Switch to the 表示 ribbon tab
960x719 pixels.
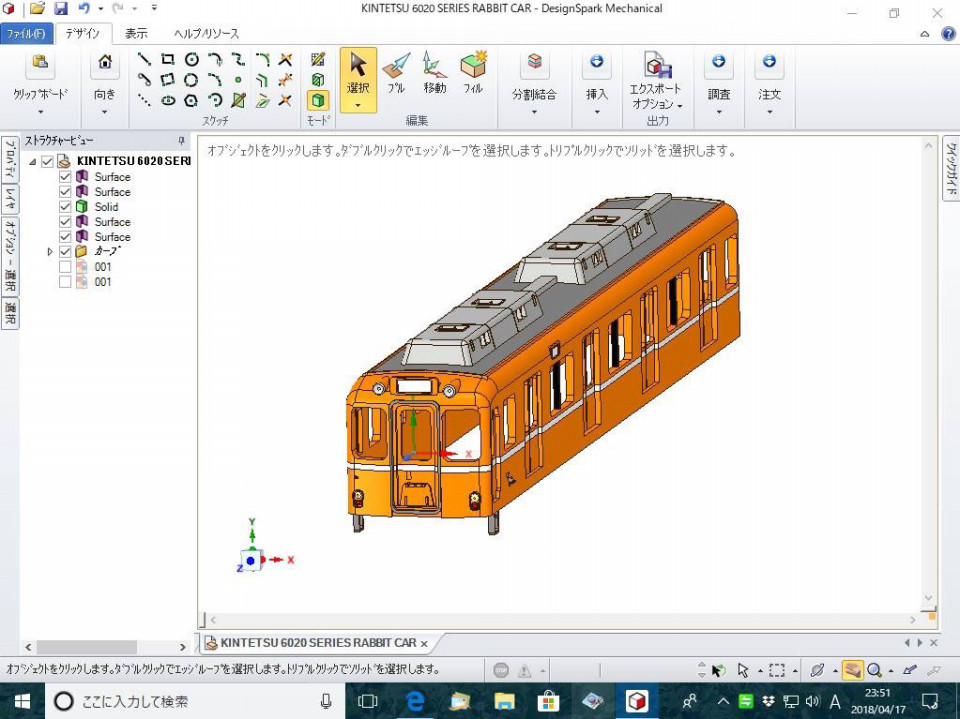[x=136, y=34]
